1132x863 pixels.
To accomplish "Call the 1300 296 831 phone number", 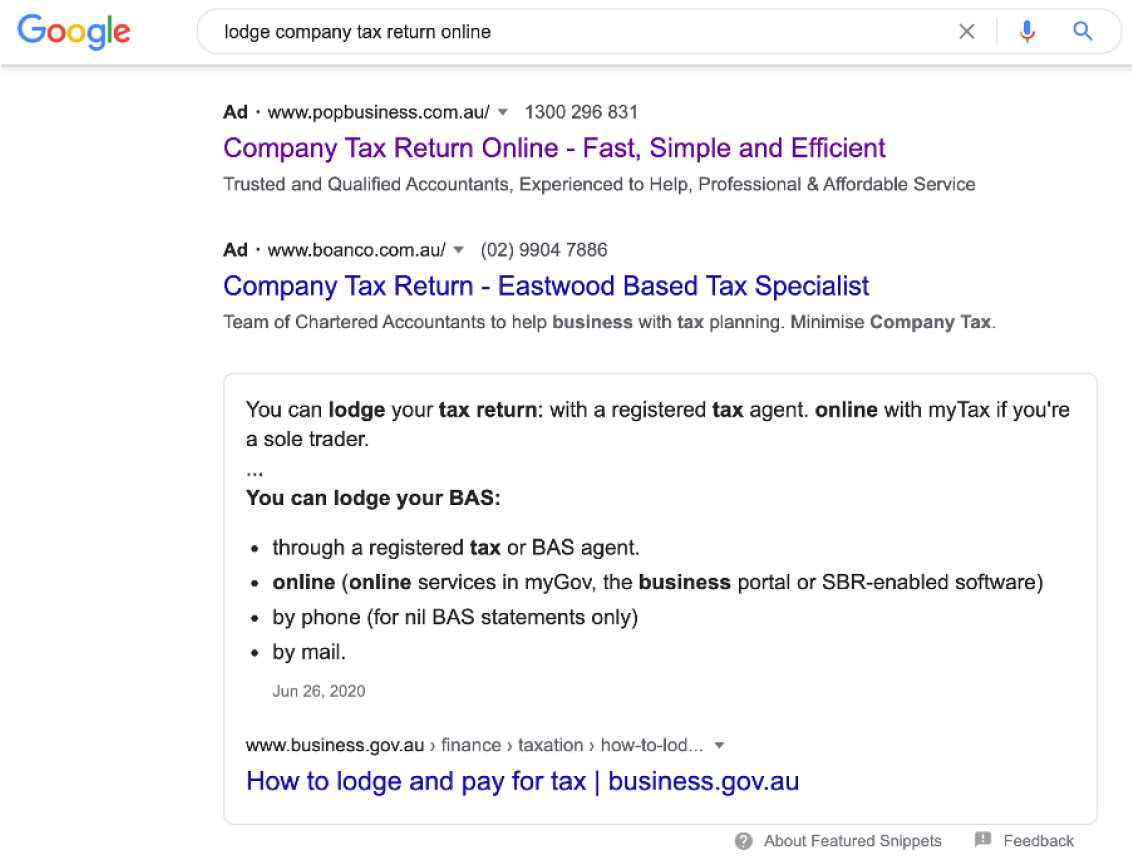I will pos(581,112).
